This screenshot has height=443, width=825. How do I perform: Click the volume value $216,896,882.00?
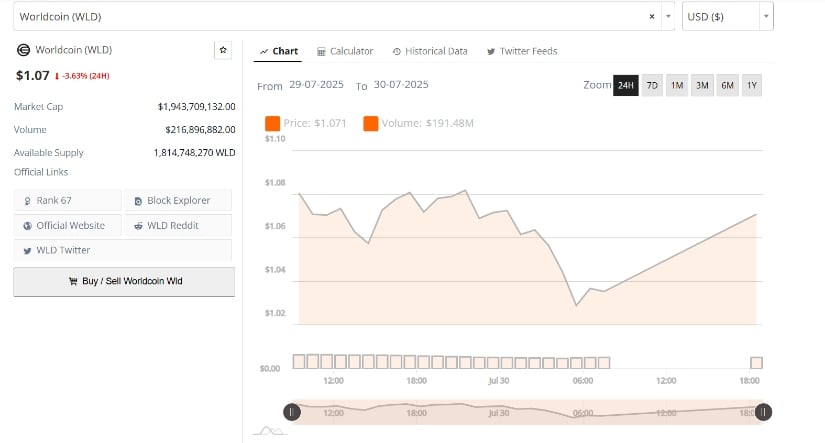(200, 129)
